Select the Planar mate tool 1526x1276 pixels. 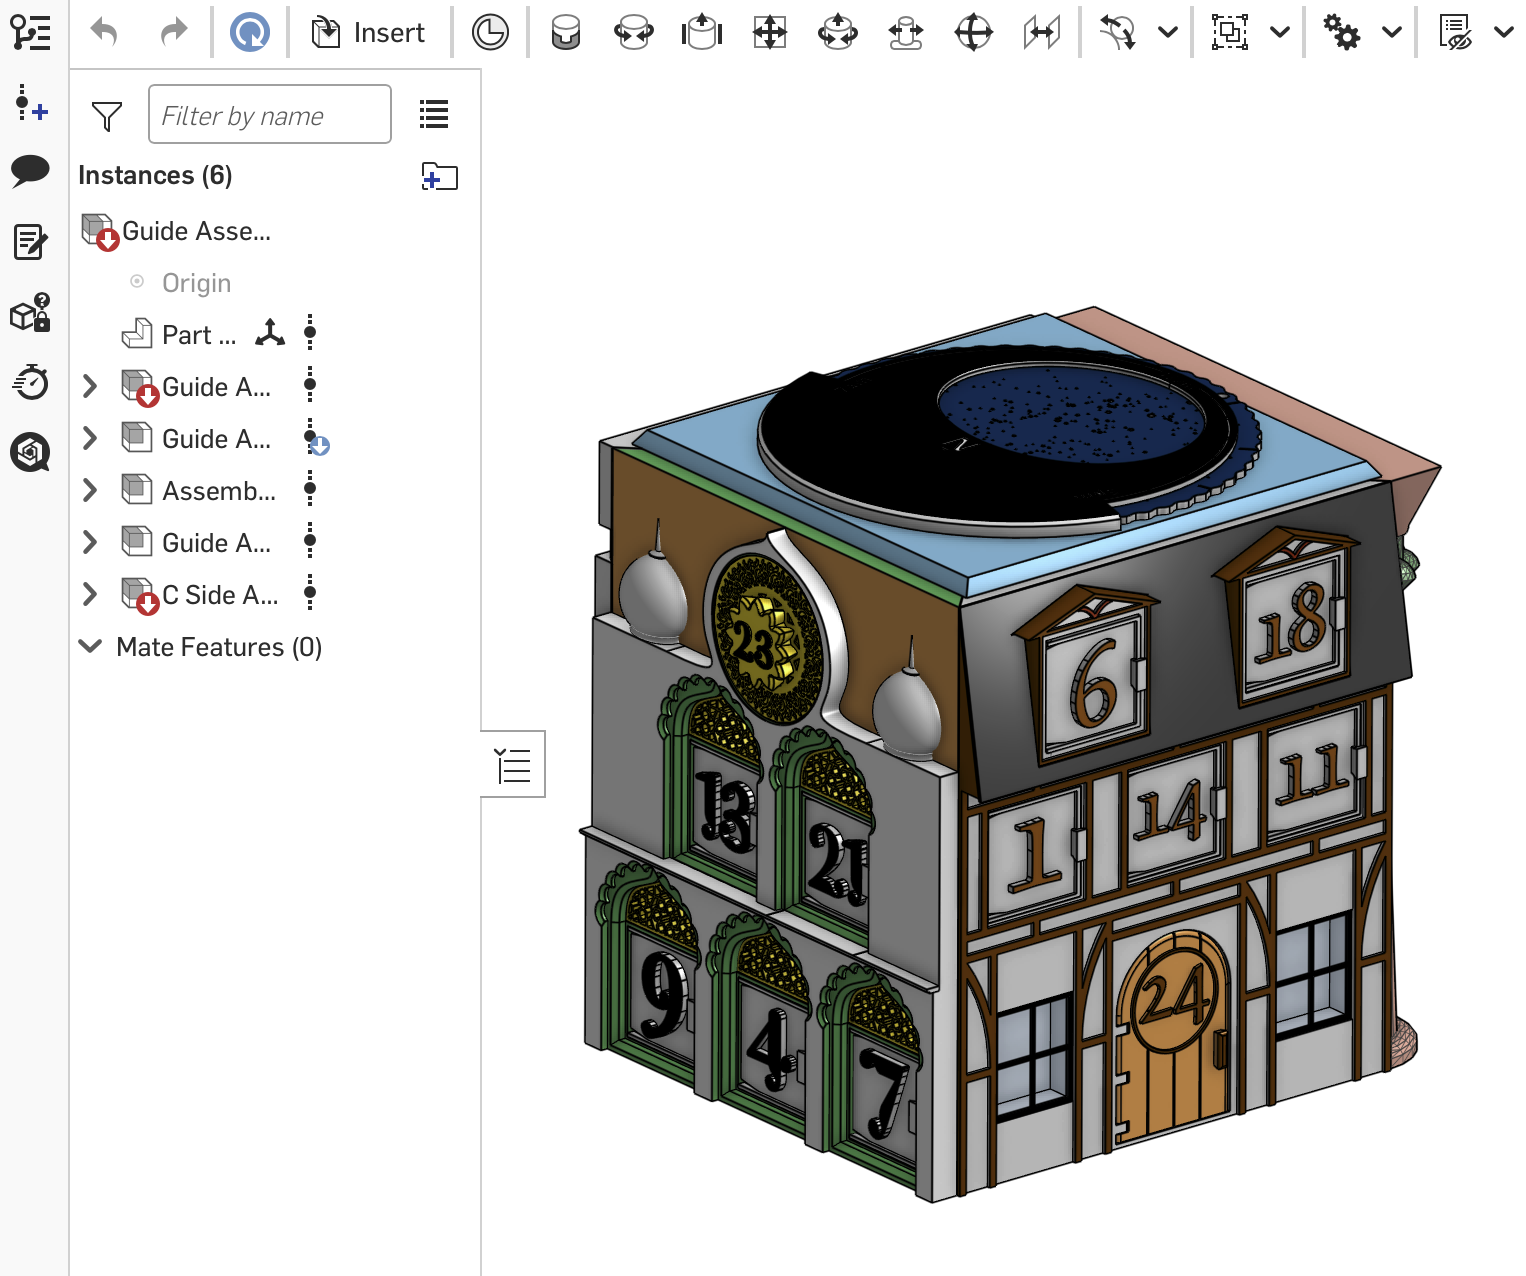click(x=770, y=33)
